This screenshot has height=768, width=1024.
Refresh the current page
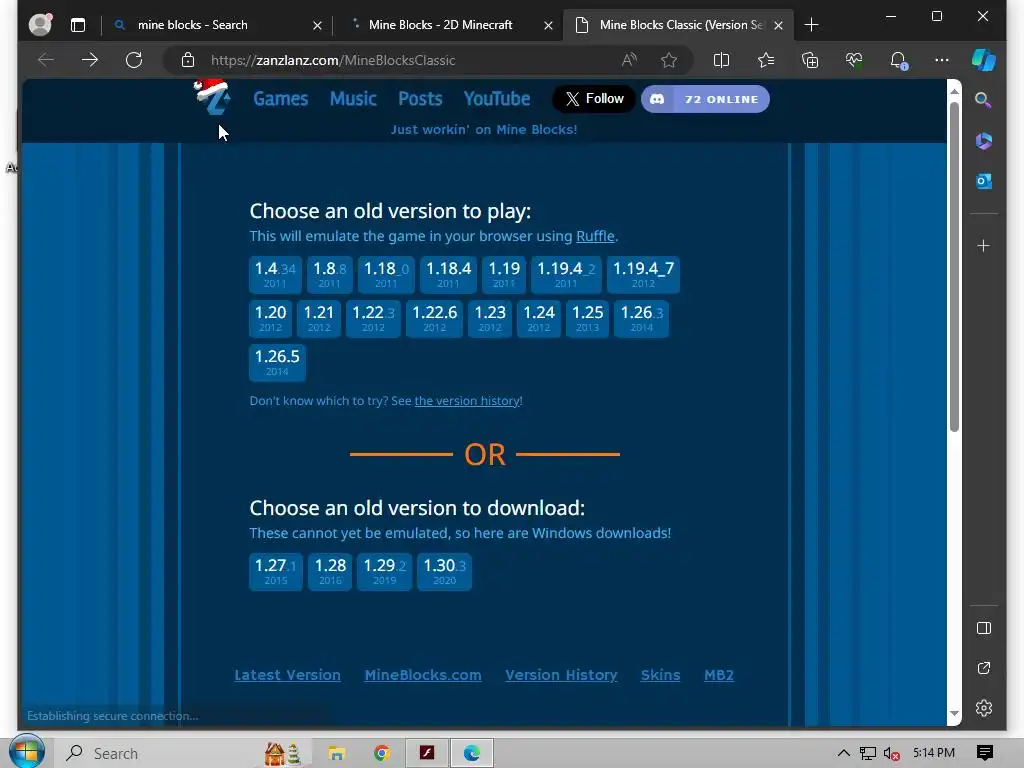click(134, 60)
